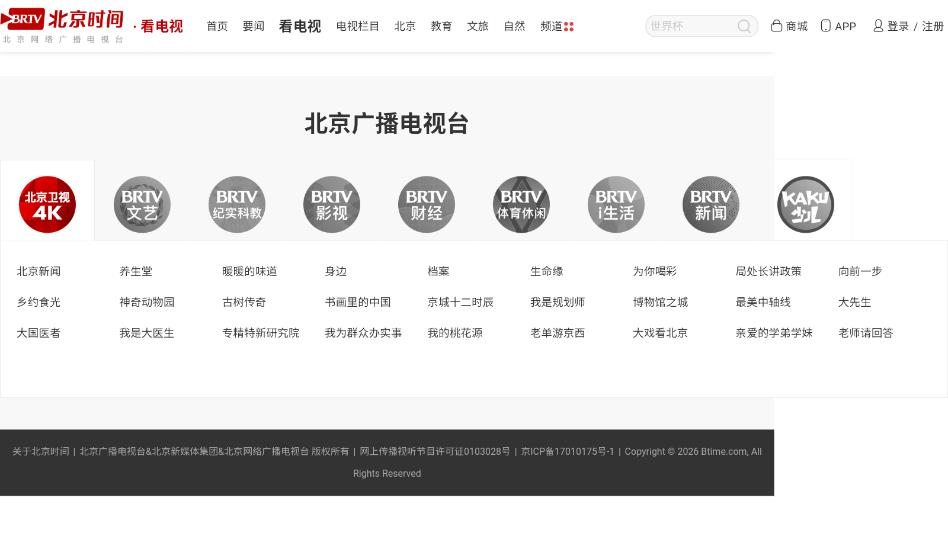The width and height of the screenshot is (948, 533).
Task: Open the 电视栏目 navigation item
Action: (x=357, y=26)
